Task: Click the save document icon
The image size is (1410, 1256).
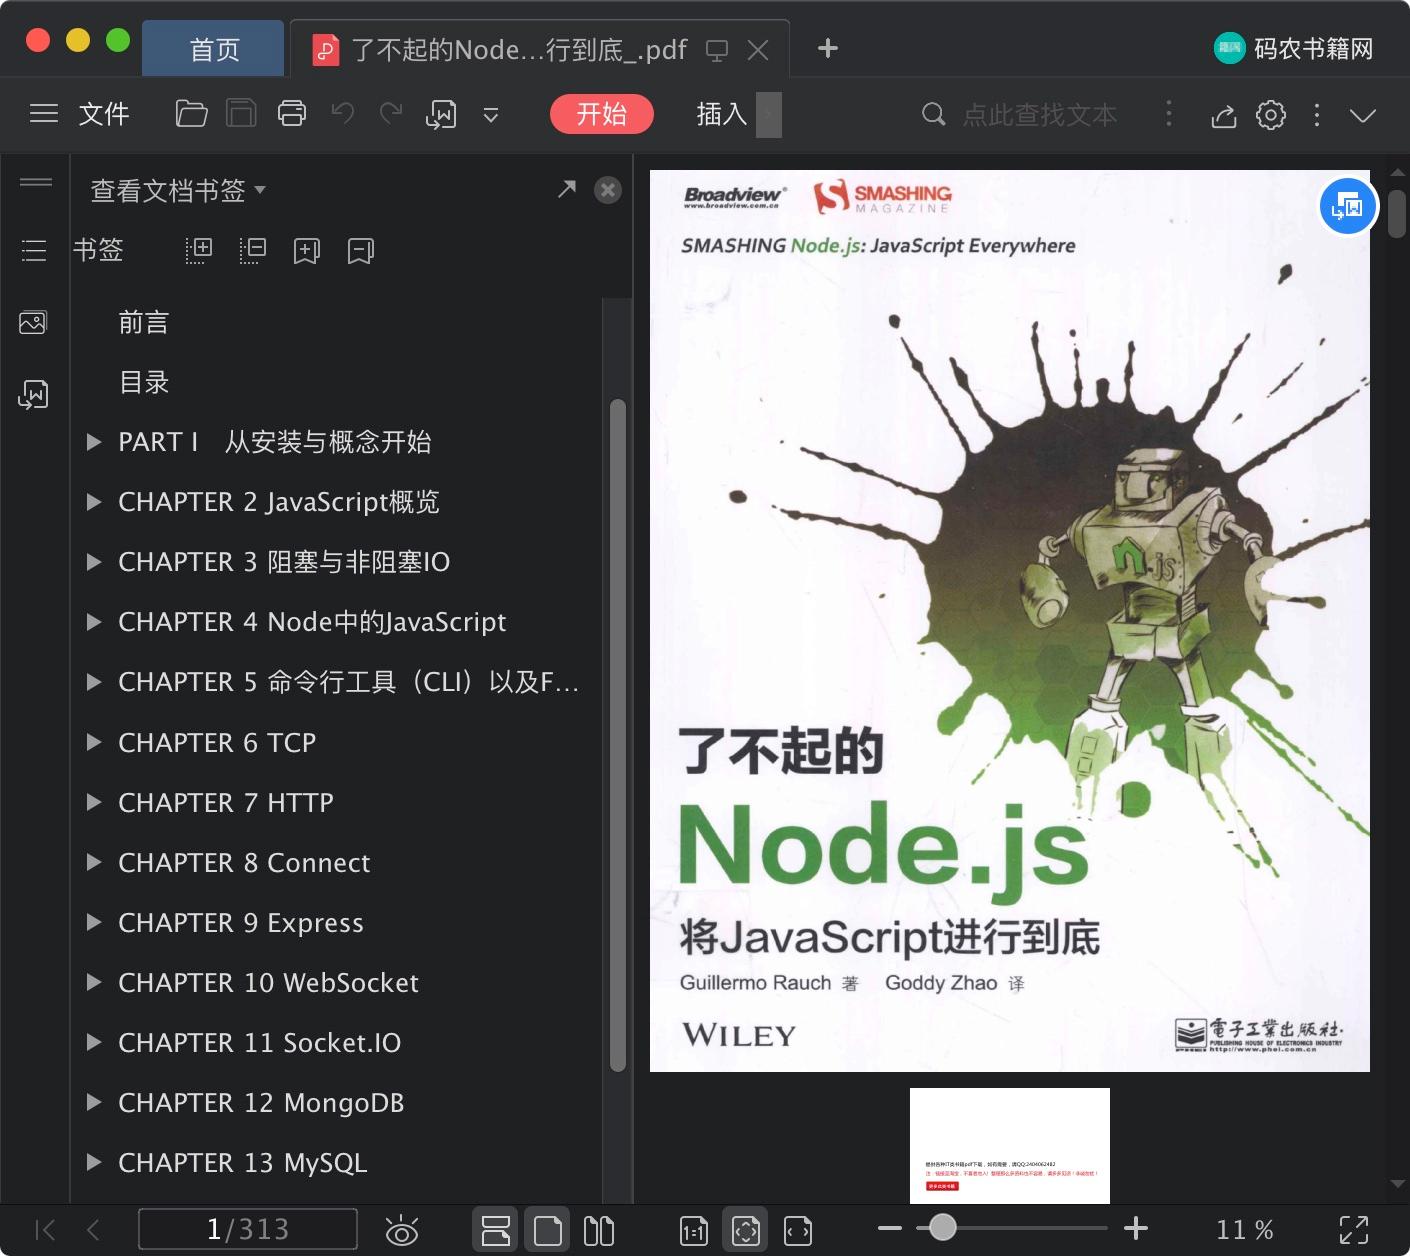Action: coord(241,114)
